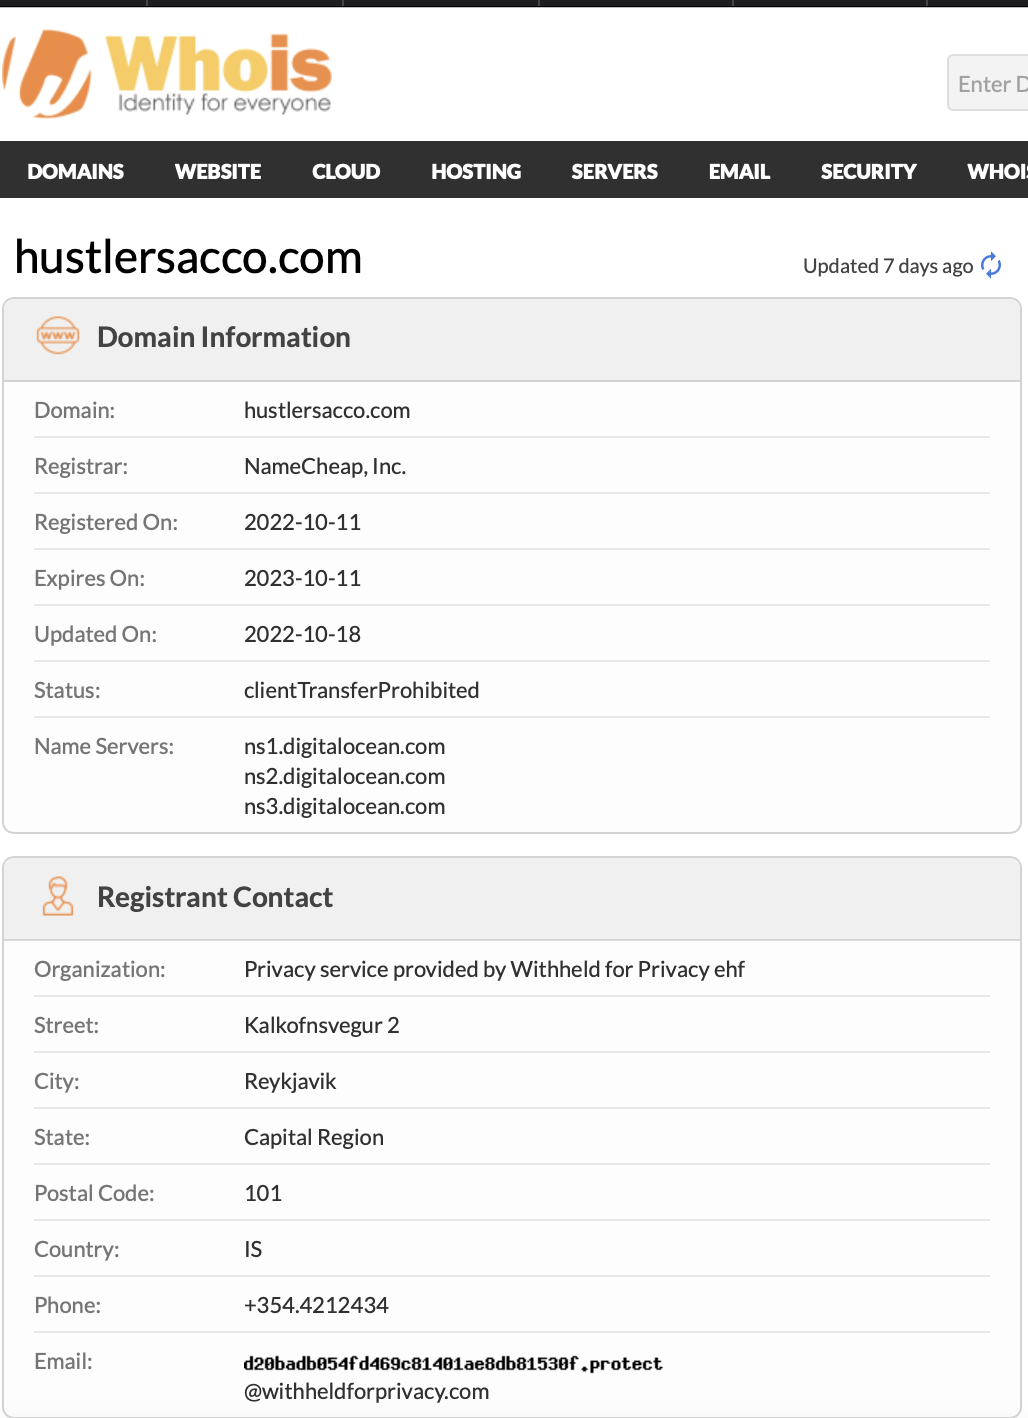This screenshot has height=1418, width=1028.
Task: Focus the Enter Domain search field
Action: click(990, 83)
